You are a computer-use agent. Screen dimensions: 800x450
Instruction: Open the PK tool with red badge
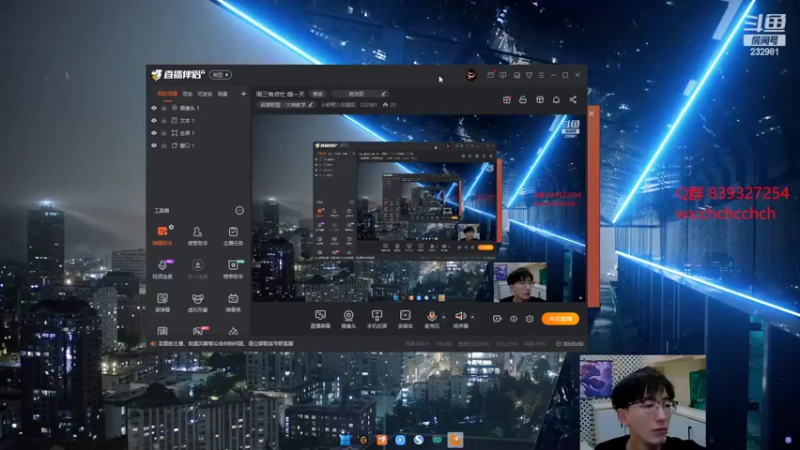pyautogui.click(x=198, y=331)
